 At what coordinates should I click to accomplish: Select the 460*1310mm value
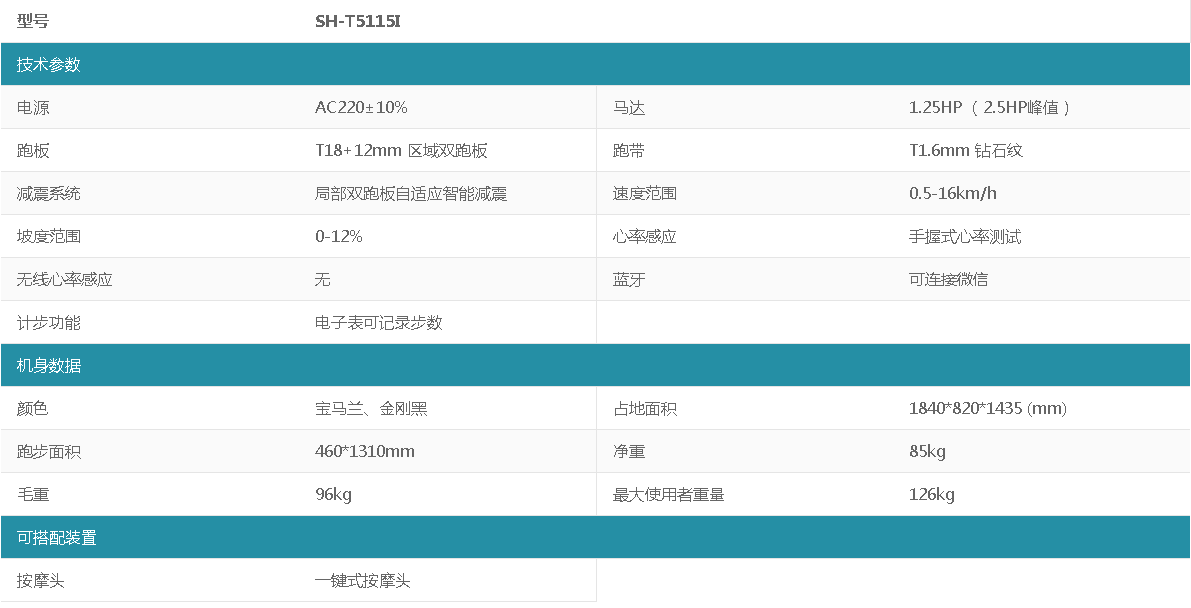365,451
